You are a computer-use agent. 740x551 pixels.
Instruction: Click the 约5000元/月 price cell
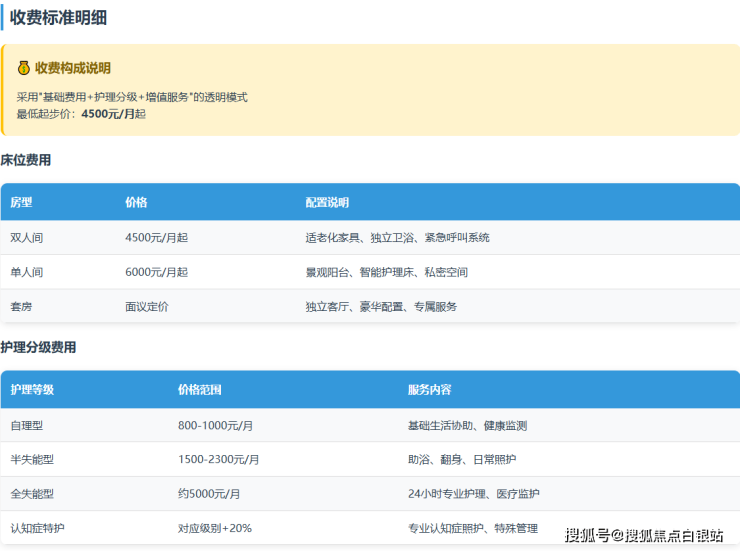(209, 494)
